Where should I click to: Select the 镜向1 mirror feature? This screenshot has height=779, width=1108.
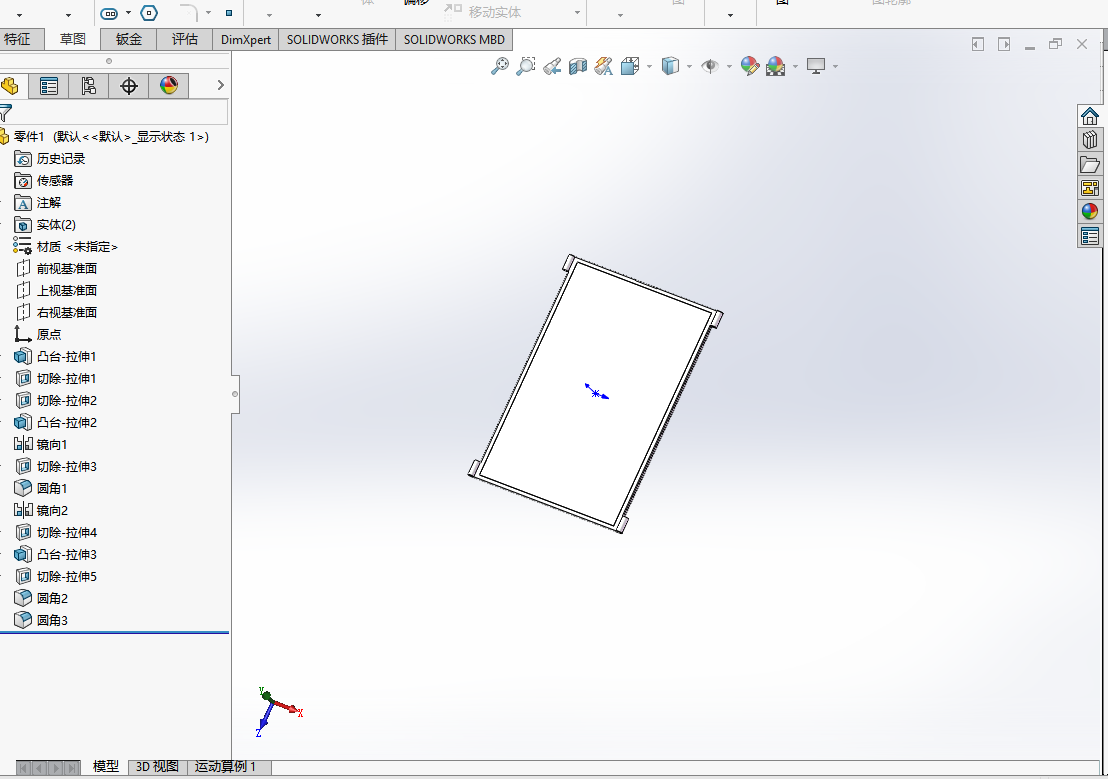[52, 444]
